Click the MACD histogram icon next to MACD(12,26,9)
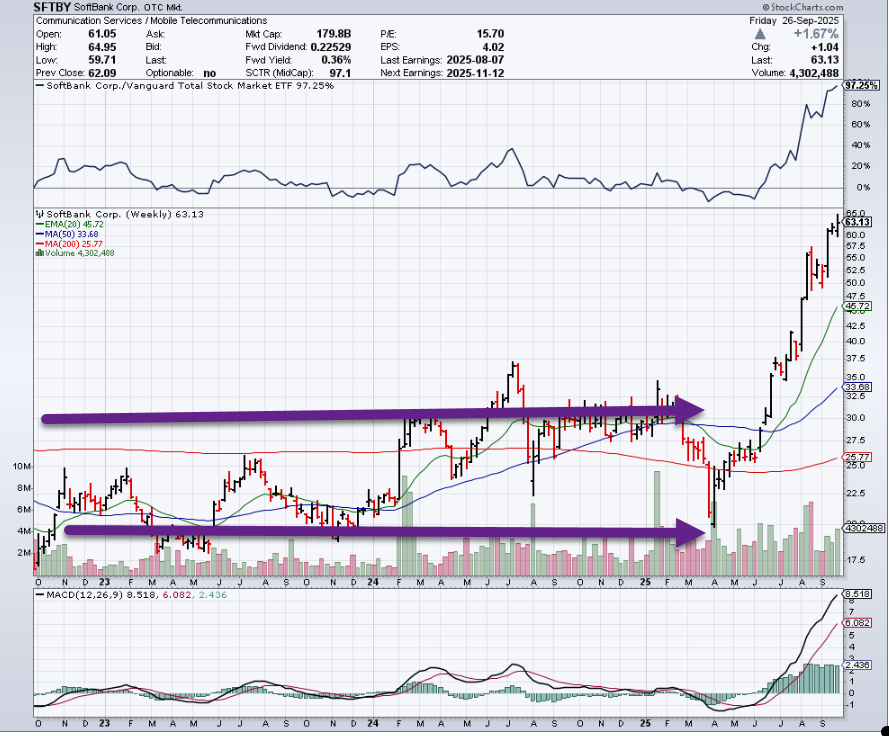 tap(39, 597)
